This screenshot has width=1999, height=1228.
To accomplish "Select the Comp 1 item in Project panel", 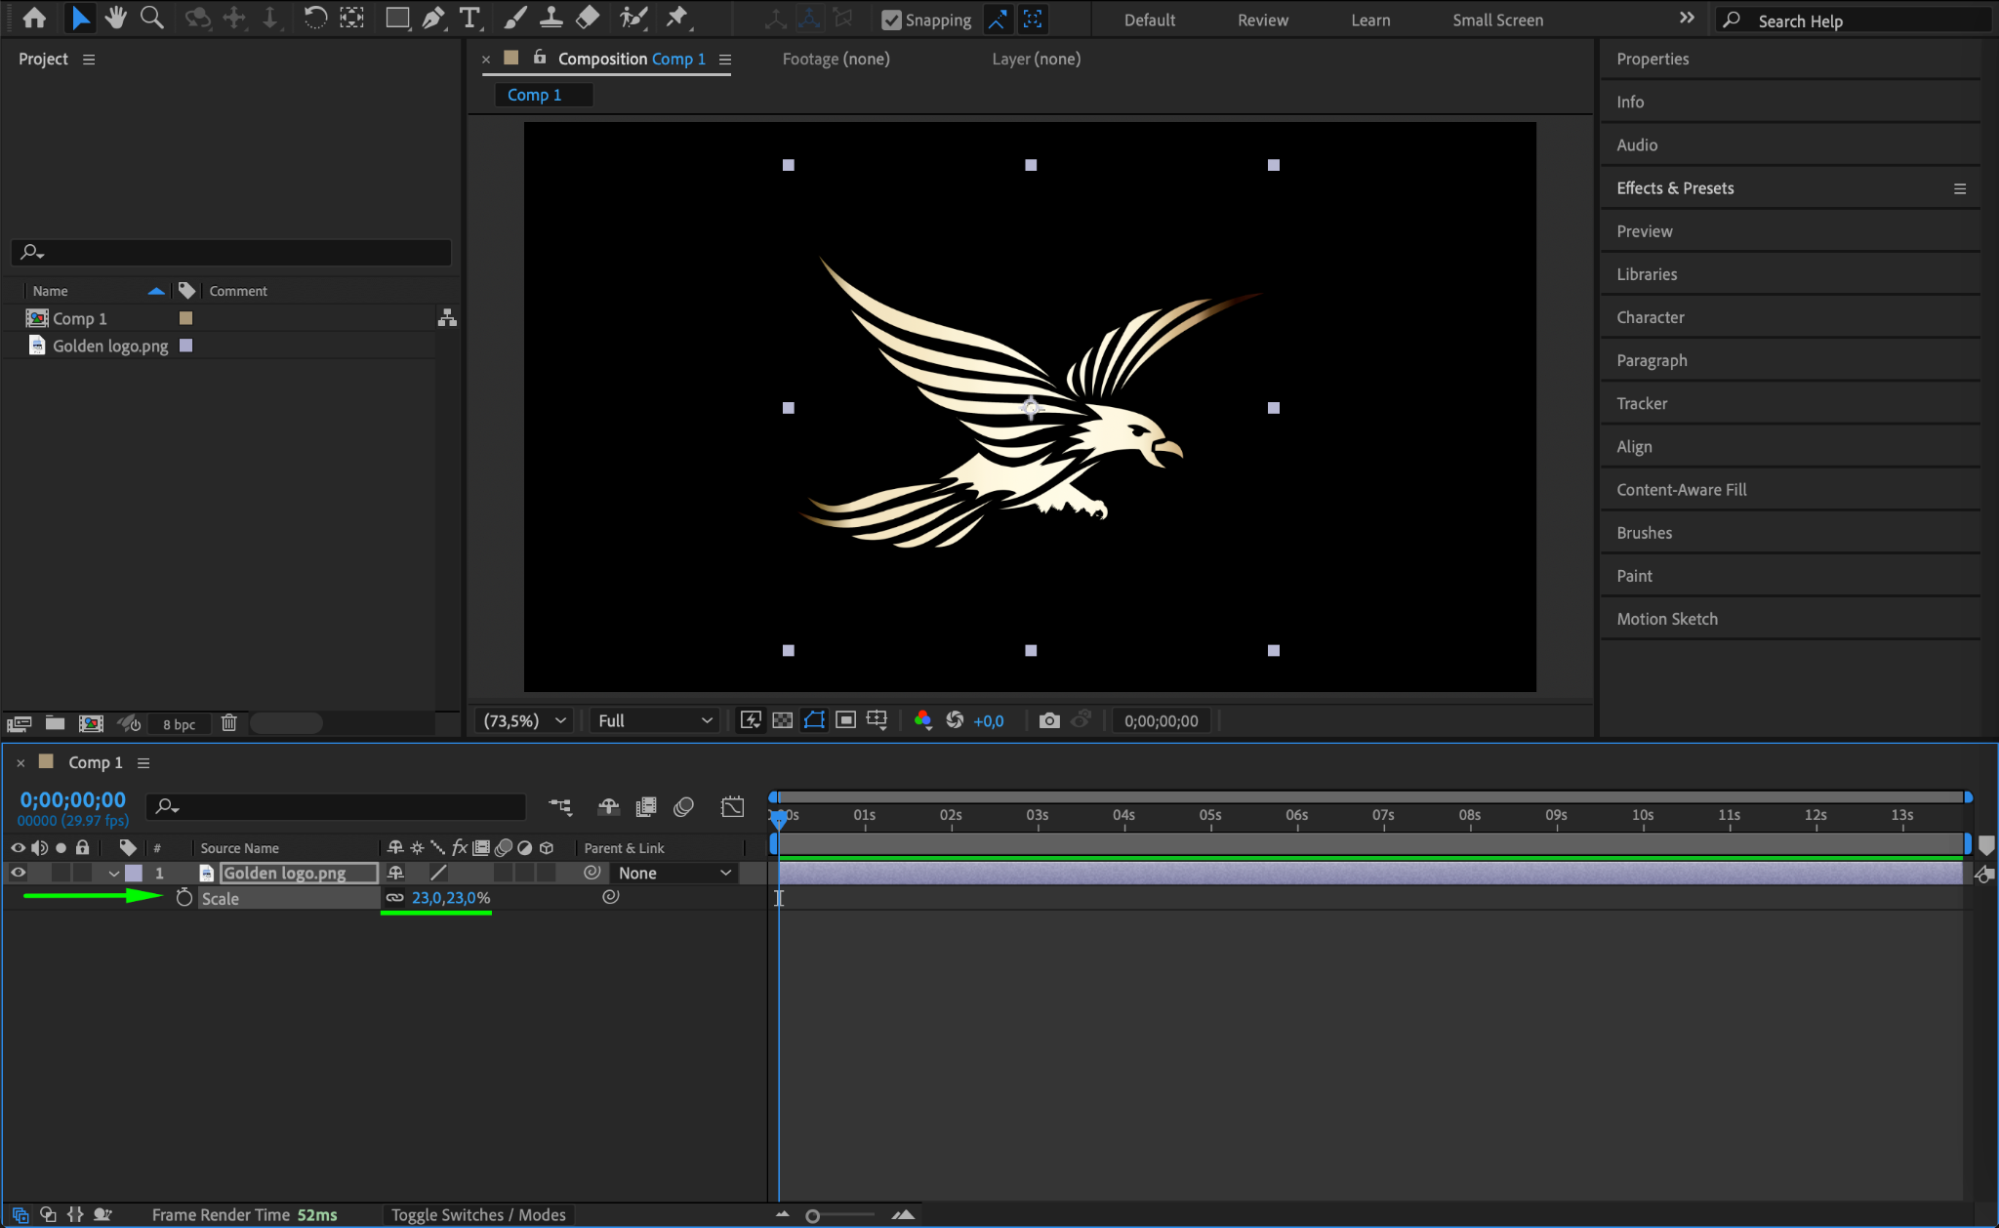I will (79, 318).
